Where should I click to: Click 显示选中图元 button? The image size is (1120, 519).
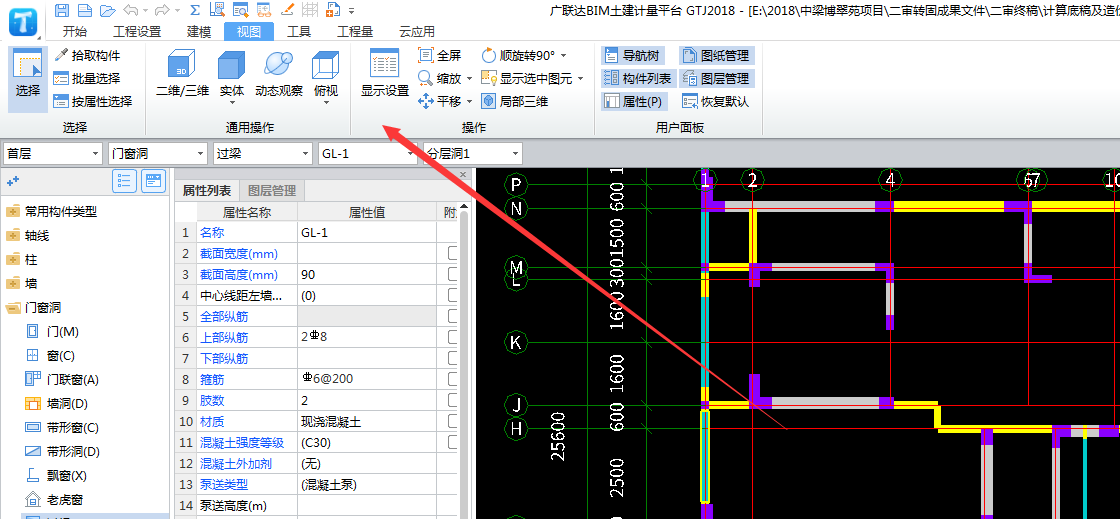[x=527, y=79]
